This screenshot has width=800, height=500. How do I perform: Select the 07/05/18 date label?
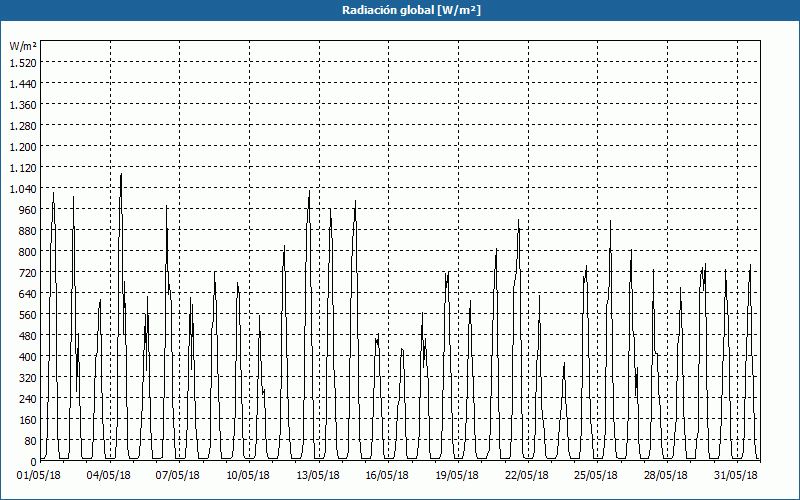[178, 475]
